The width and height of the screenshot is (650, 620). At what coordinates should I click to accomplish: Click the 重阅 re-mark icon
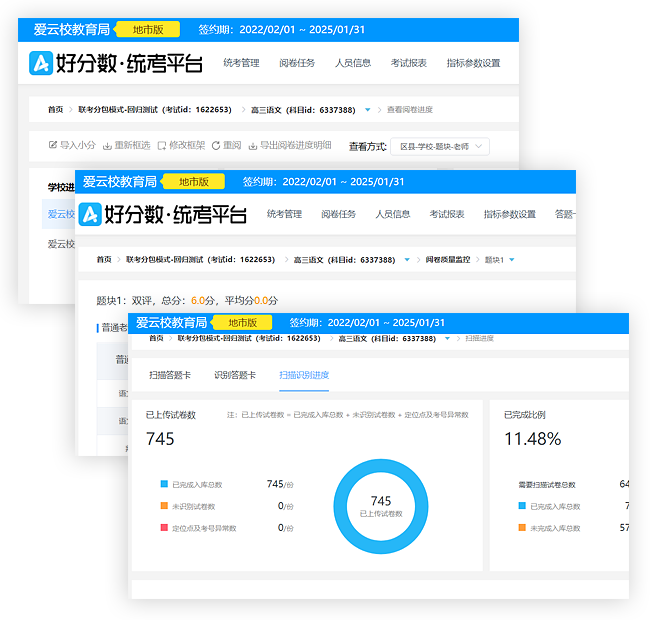pyautogui.click(x=217, y=145)
